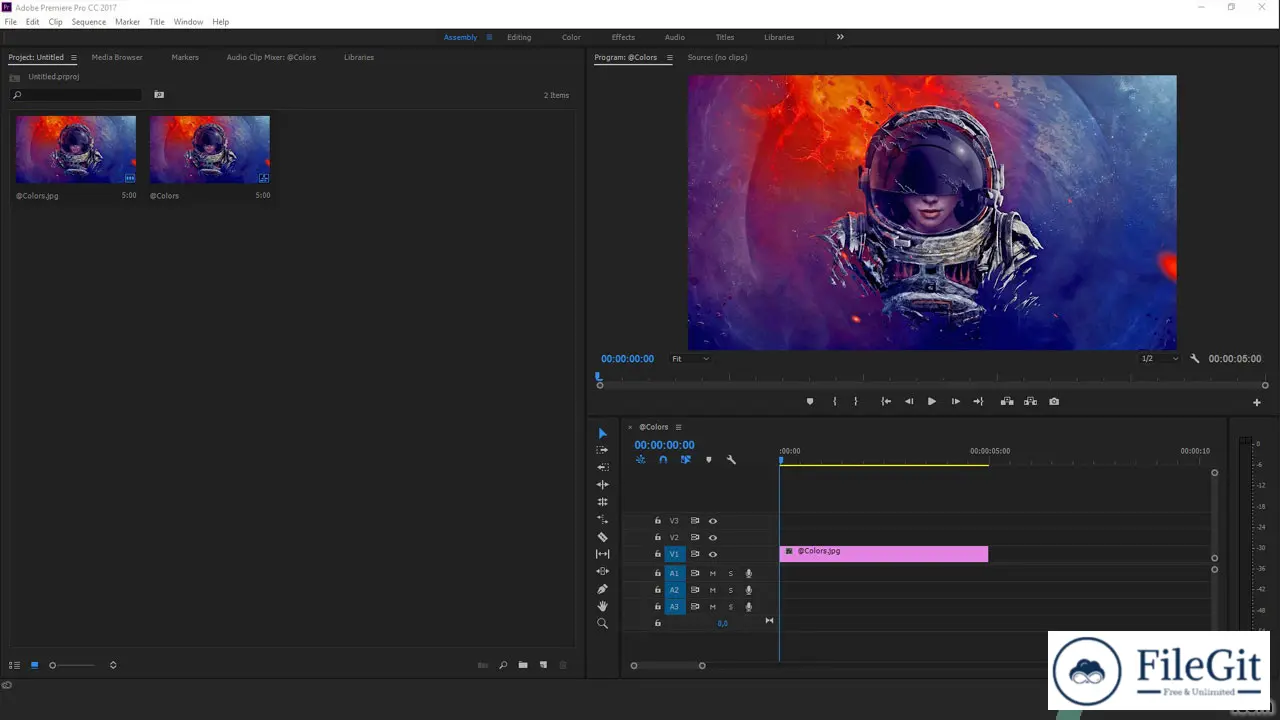
Task: Expand workspace overflow chevrons
Action: [840, 37]
